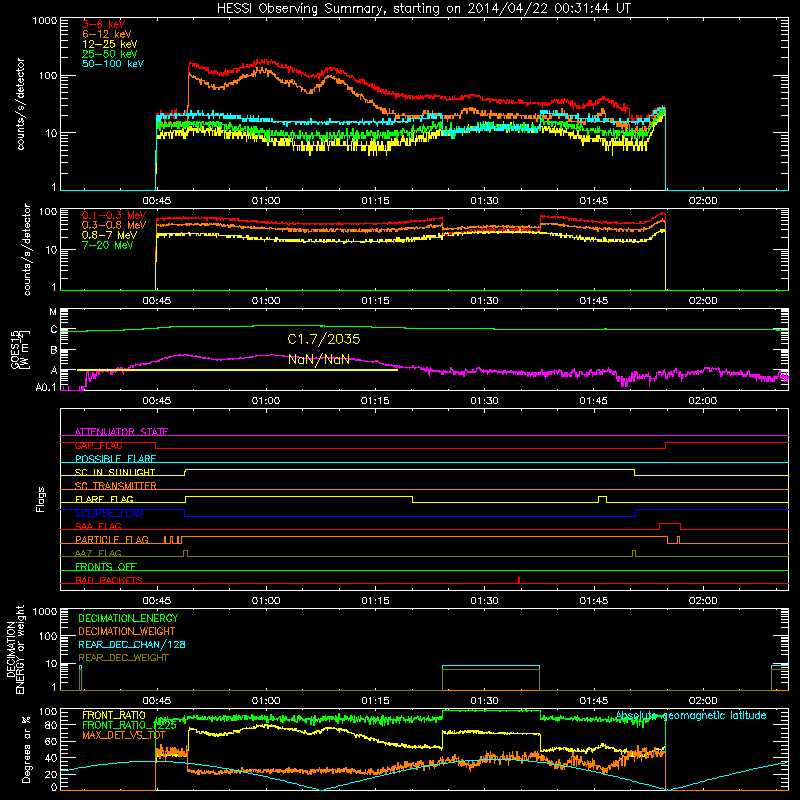
Task: Click the 0.3-0.8 MeV legend label
Action: [114, 226]
